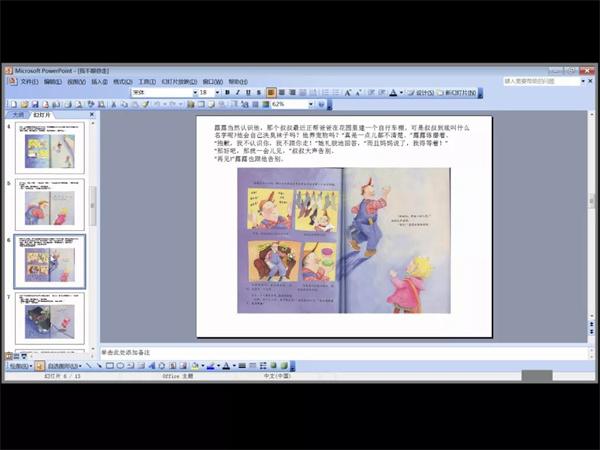The width and height of the screenshot is (600, 450).
Task: Open the AutoShapes (自选图形) dropdown
Action: pos(65,366)
